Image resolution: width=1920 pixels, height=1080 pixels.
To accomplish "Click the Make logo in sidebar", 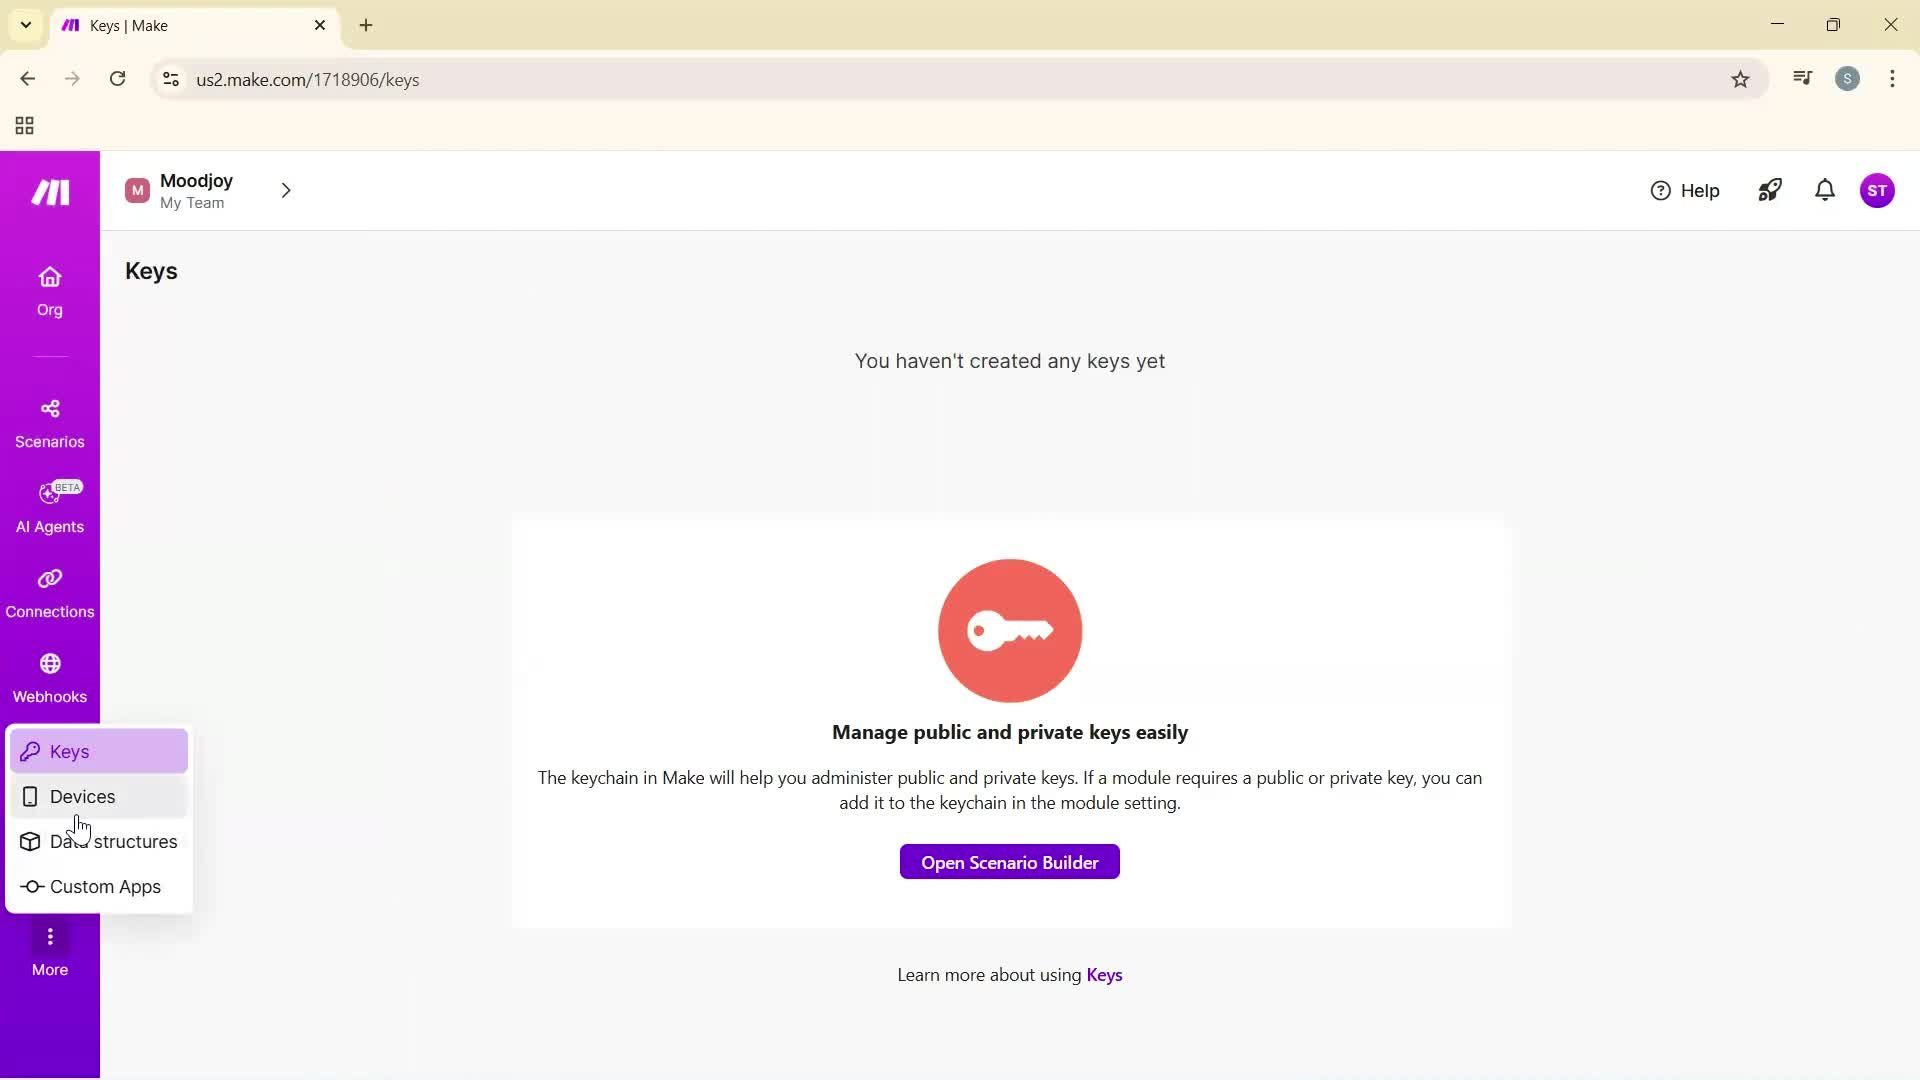I will pos(49,191).
